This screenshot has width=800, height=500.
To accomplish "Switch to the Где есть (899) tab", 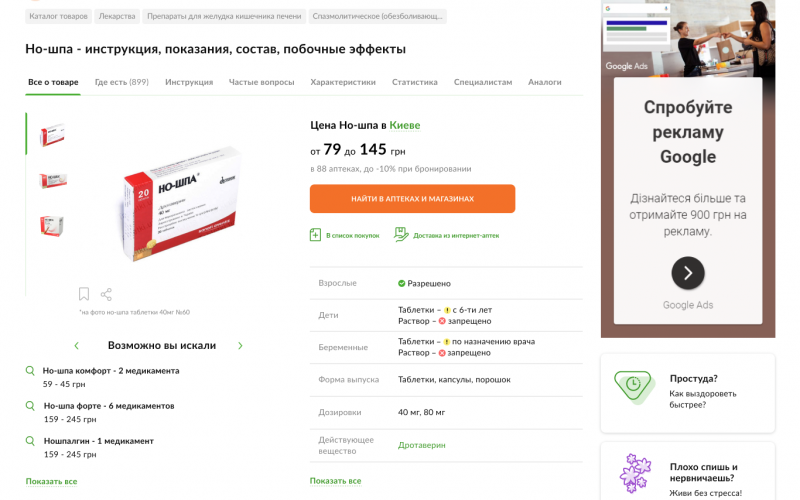I will pos(122,82).
